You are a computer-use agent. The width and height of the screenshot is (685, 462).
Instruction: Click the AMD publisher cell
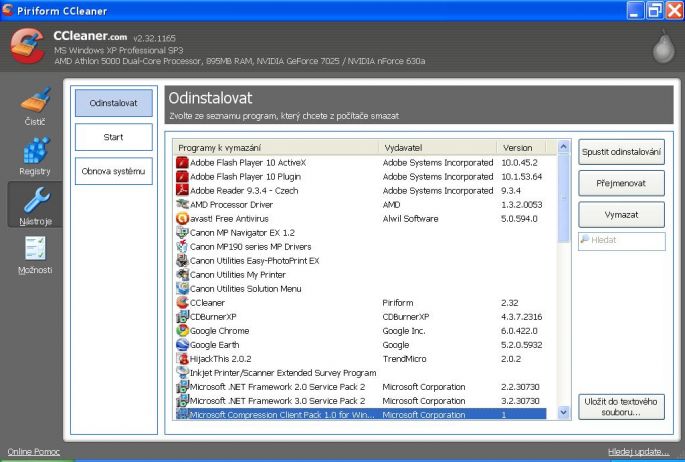tap(391, 204)
